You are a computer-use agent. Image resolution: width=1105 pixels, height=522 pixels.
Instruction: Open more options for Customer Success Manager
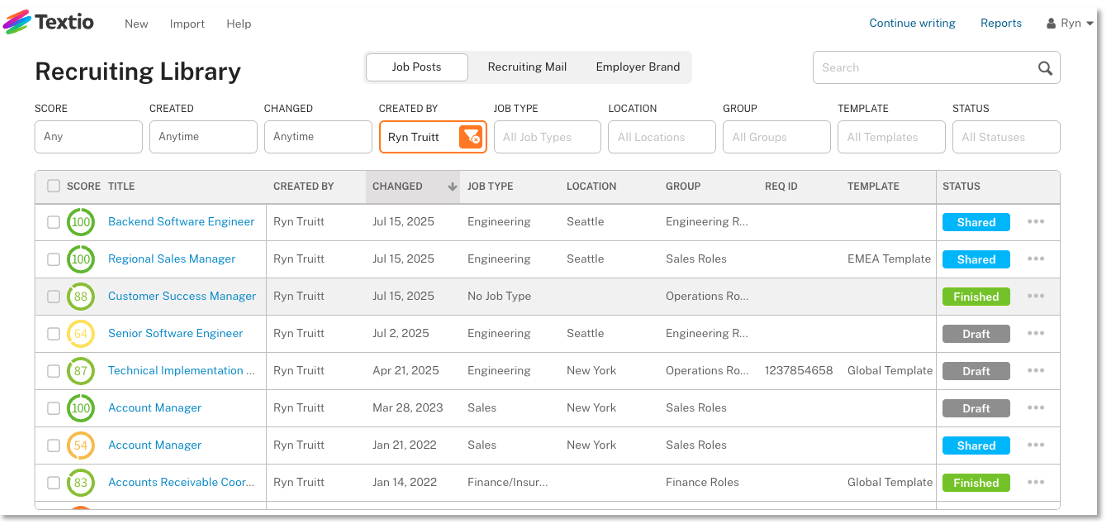click(1035, 297)
